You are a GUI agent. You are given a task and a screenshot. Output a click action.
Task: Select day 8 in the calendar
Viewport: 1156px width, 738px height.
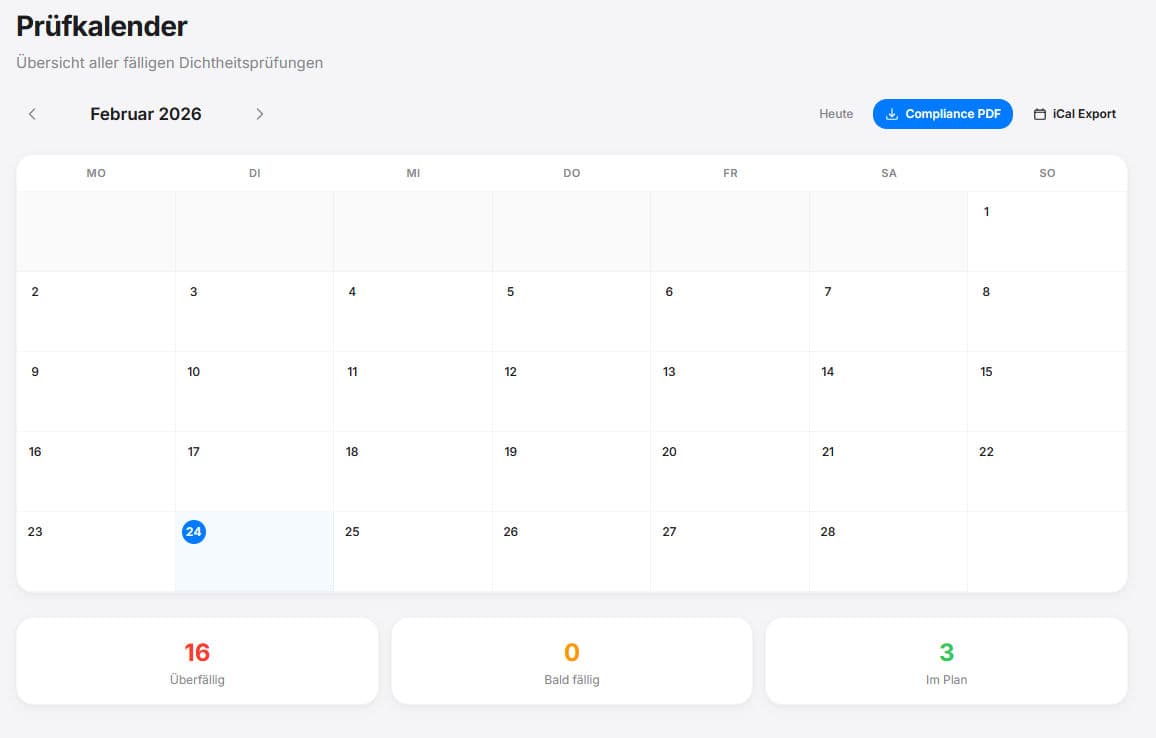tap(1047, 312)
